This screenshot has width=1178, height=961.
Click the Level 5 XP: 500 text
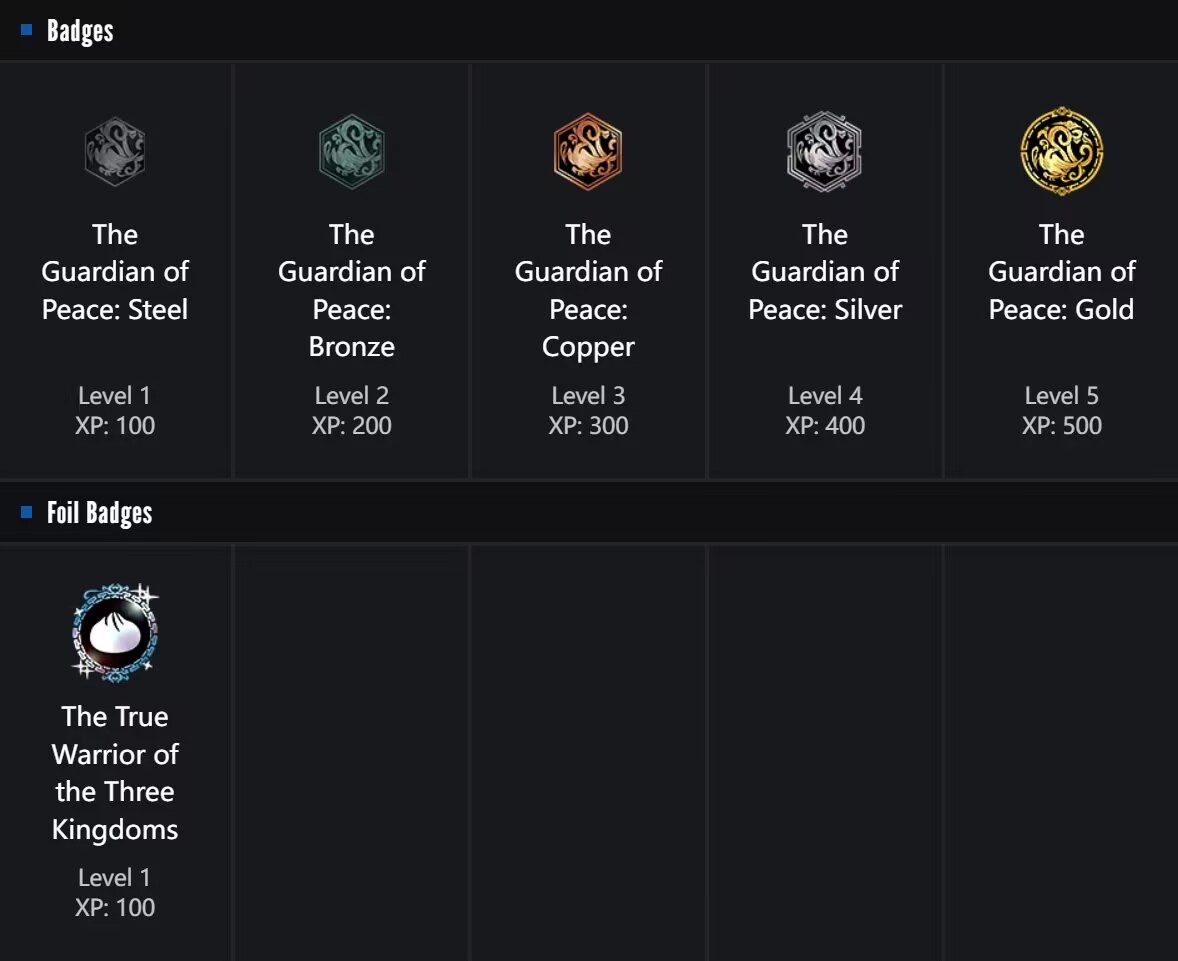[x=1061, y=410]
